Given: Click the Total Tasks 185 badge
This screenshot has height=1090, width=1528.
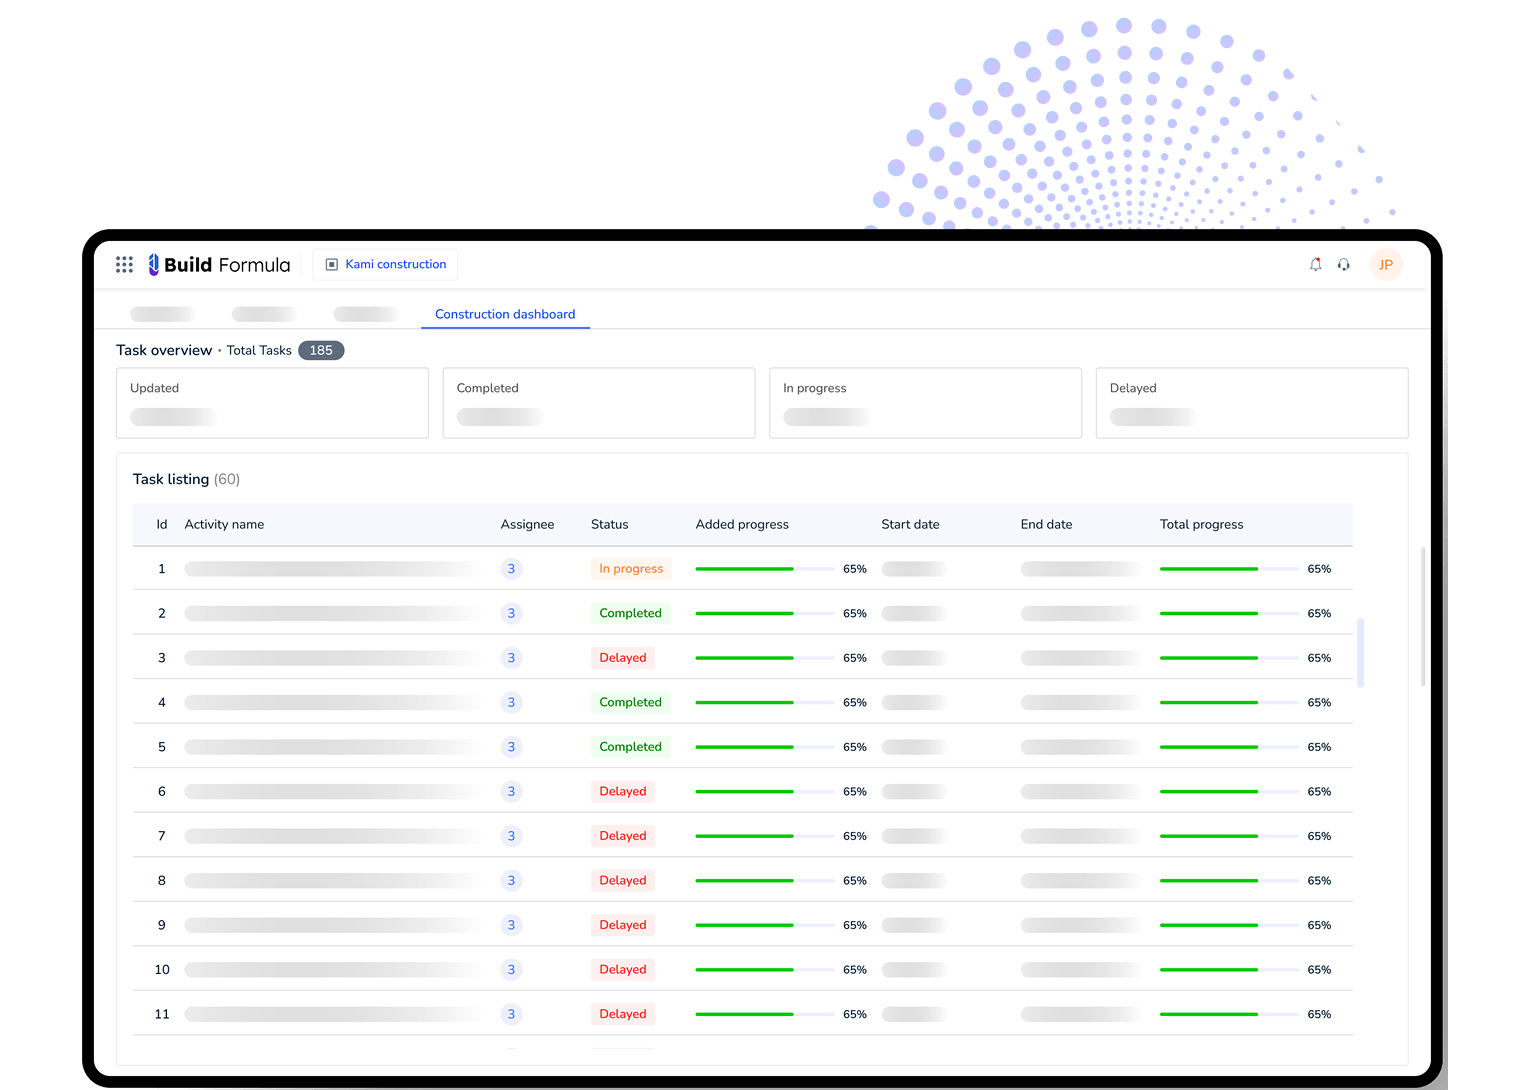Looking at the screenshot, I should pyautogui.click(x=320, y=350).
